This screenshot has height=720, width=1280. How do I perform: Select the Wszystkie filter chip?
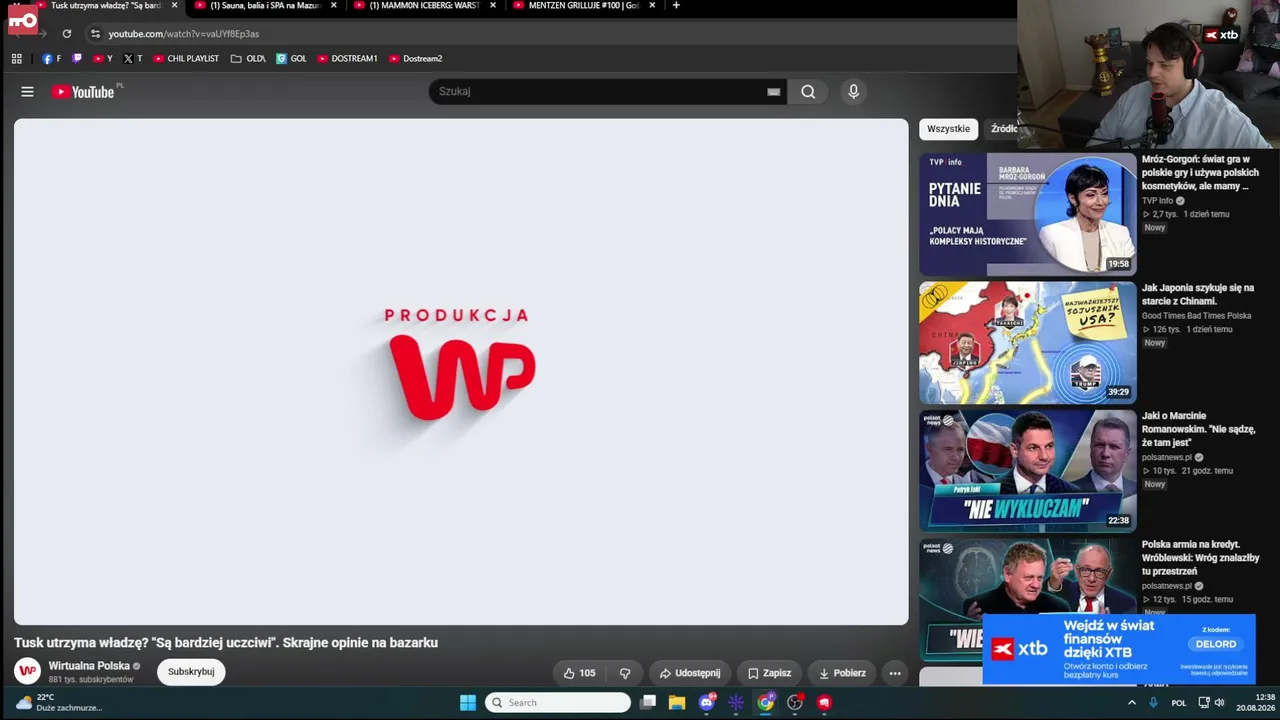948,129
